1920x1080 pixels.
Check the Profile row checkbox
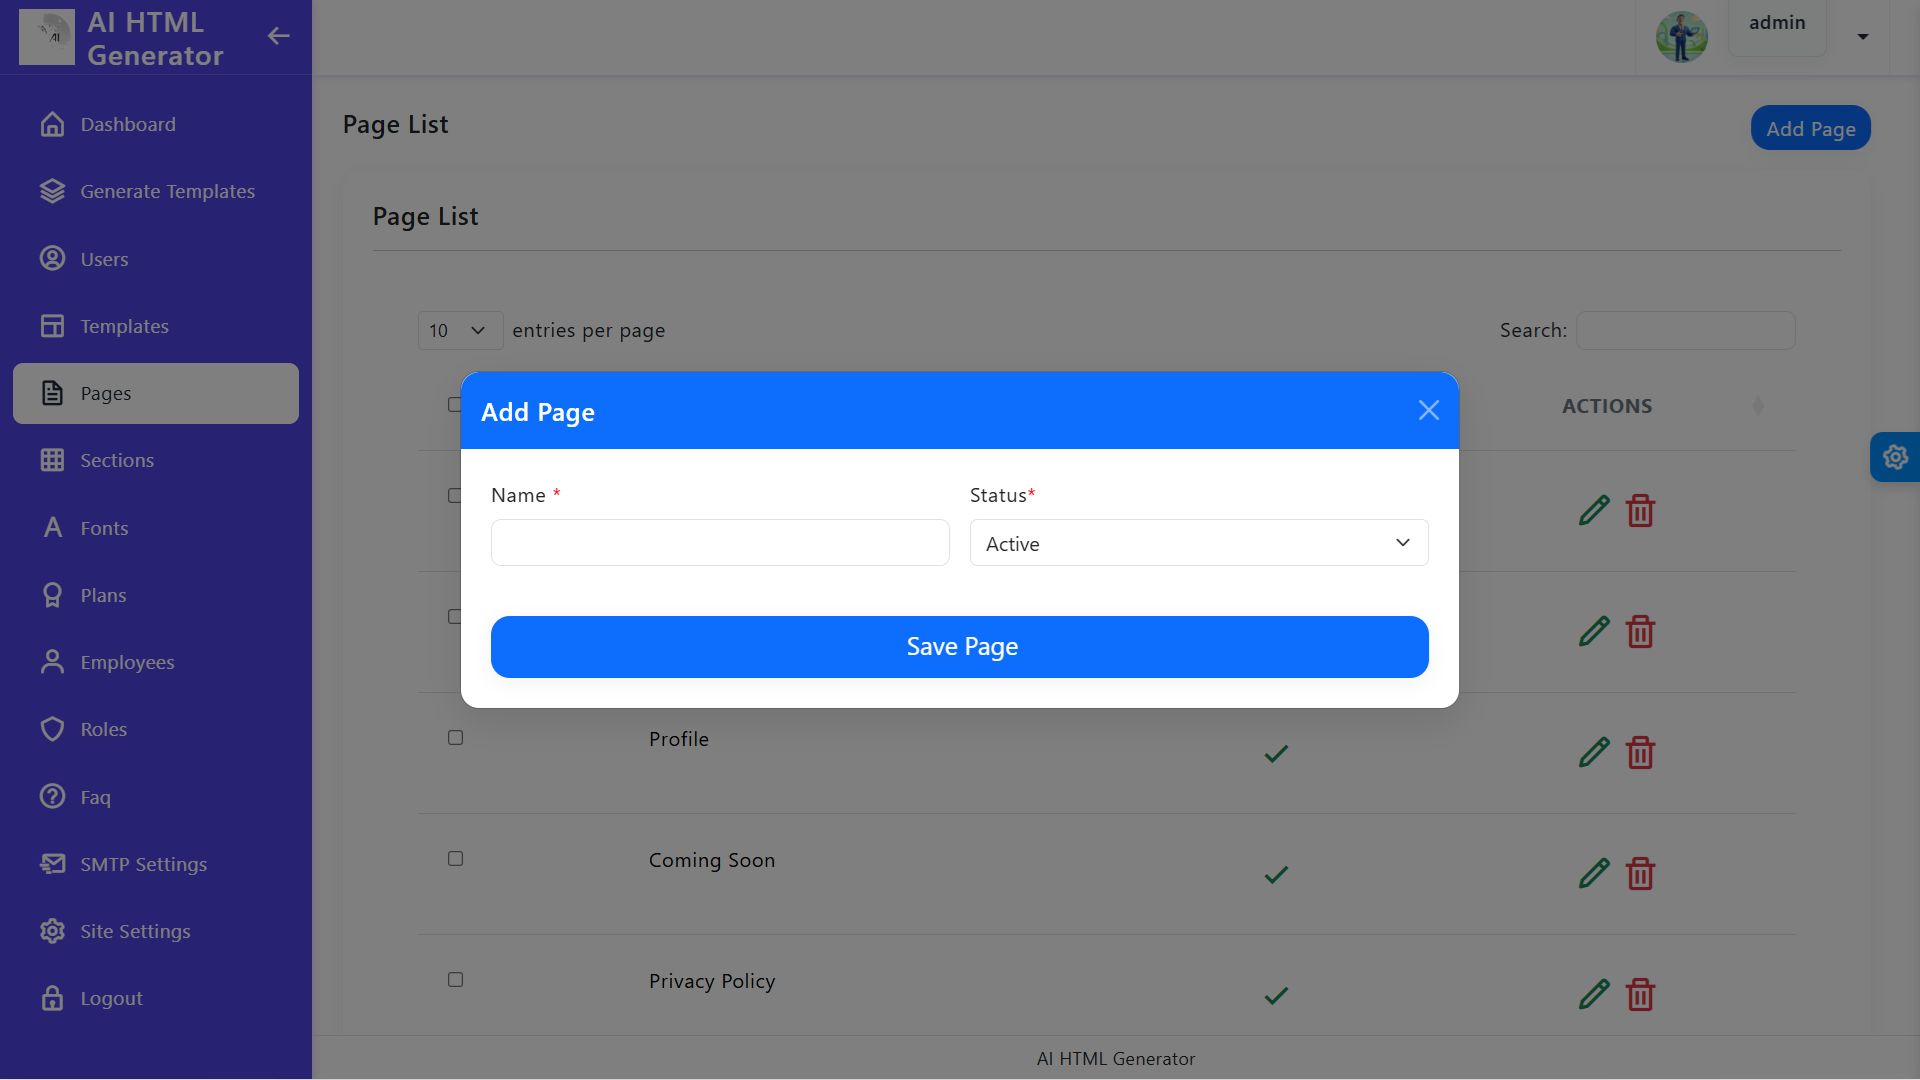(x=455, y=738)
